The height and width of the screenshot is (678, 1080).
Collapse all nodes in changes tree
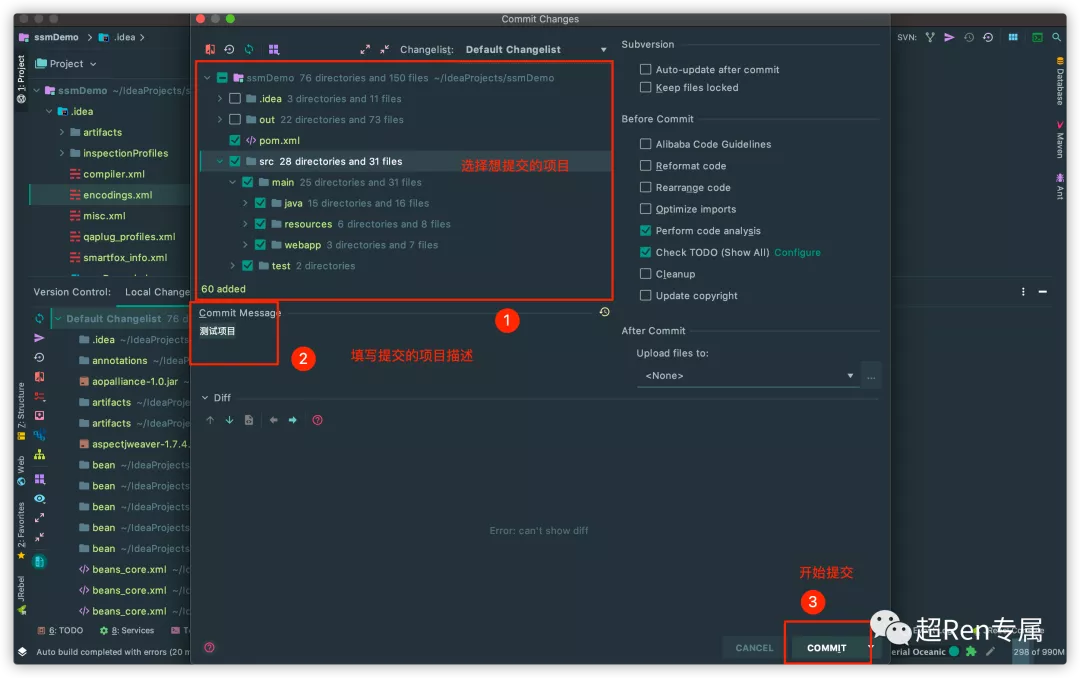(x=384, y=50)
